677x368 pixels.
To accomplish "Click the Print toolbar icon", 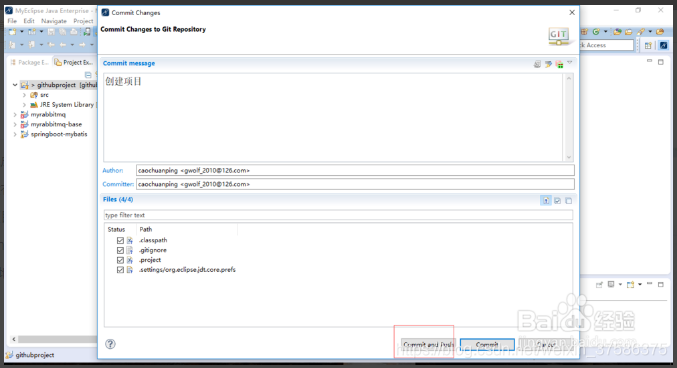I will (x=74, y=32).
